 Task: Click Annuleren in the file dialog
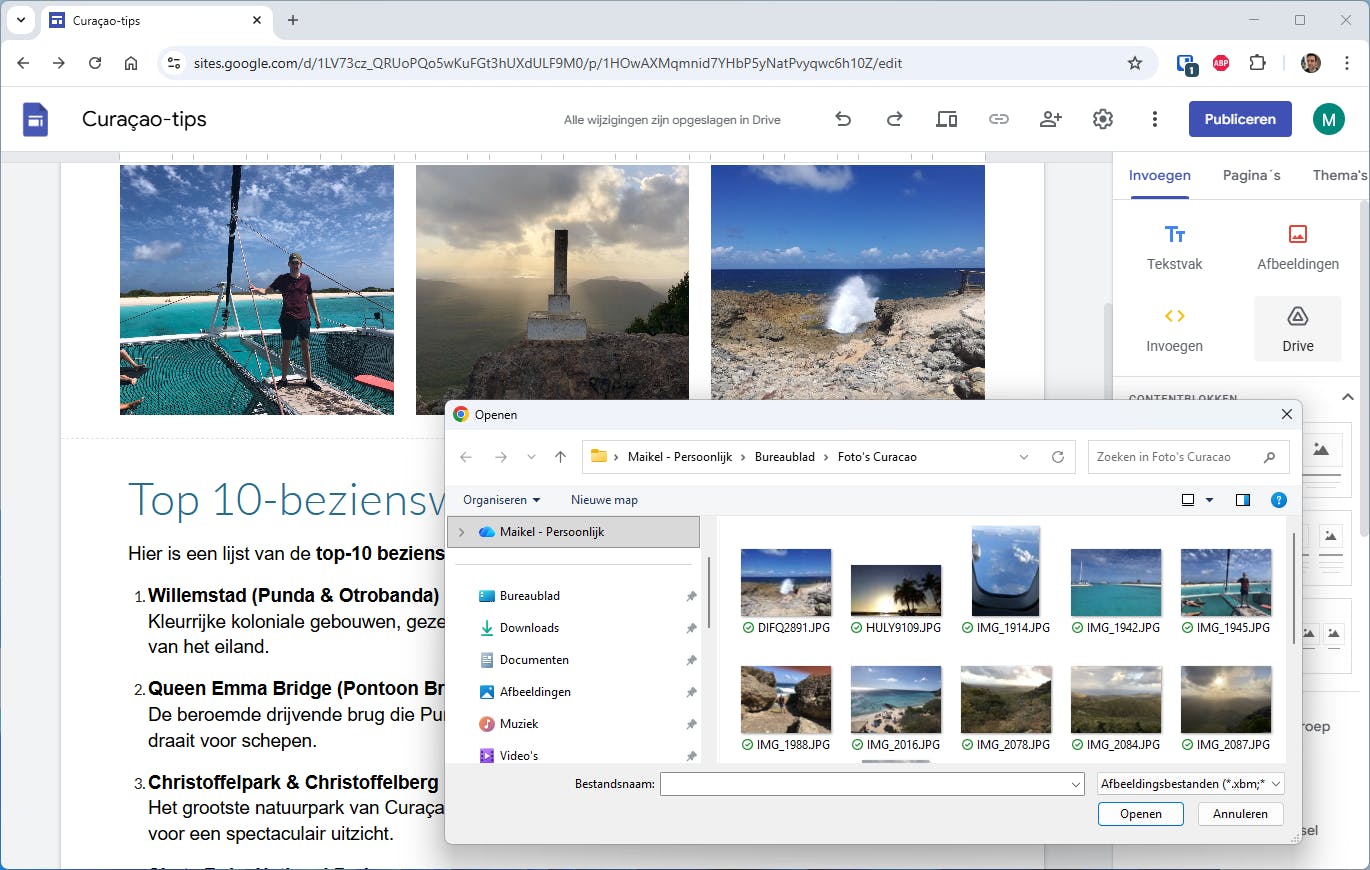1240,814
